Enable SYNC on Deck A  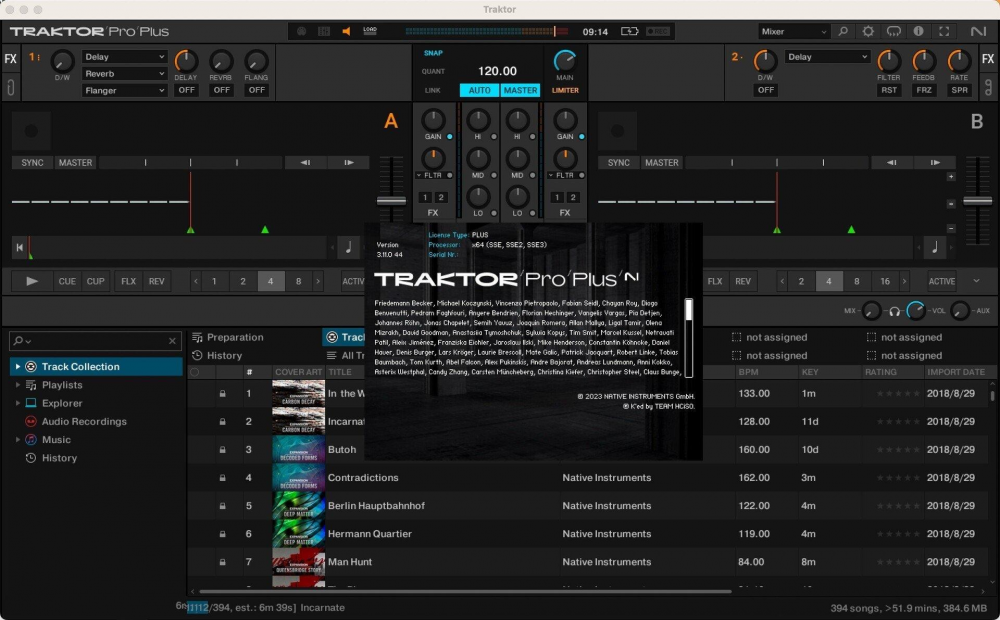click(32, 163)
